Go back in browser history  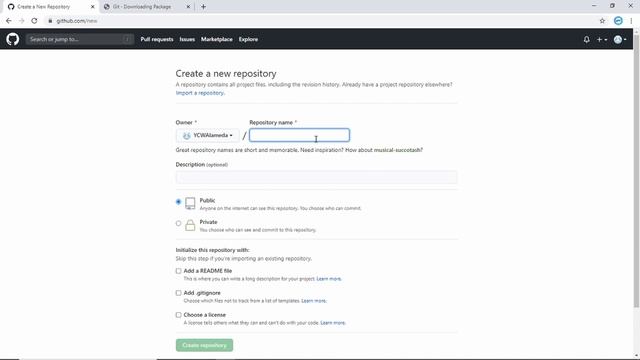[9, 21]
